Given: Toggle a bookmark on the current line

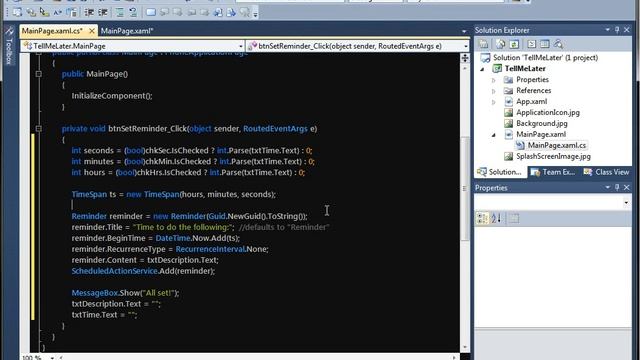Looking at the screenshot, I should coord(151,12).
